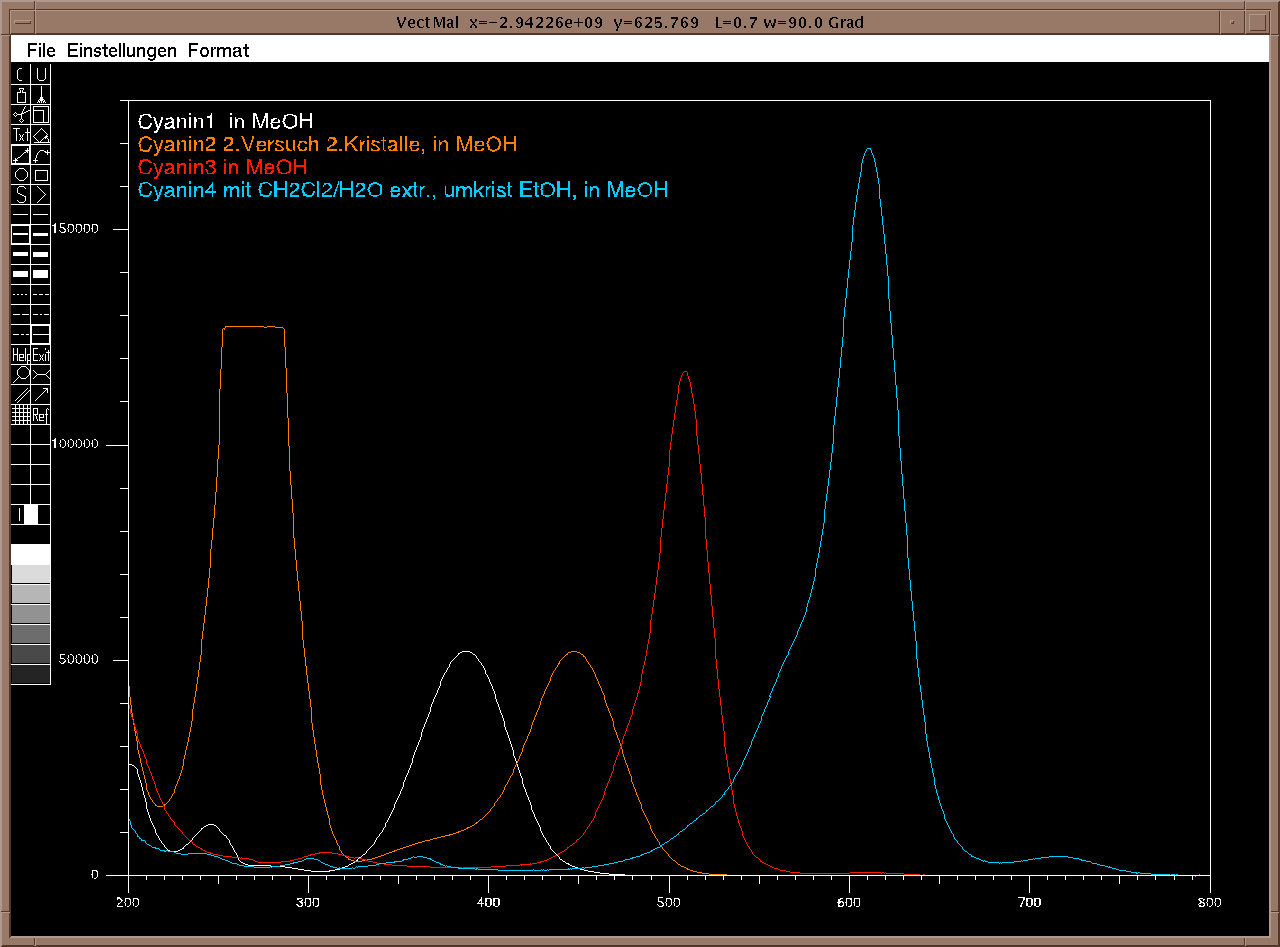The height and width of the screenshot is (947, 1280).
Task: Choose the darkest gray color swatch
Action: click(30, 674)
